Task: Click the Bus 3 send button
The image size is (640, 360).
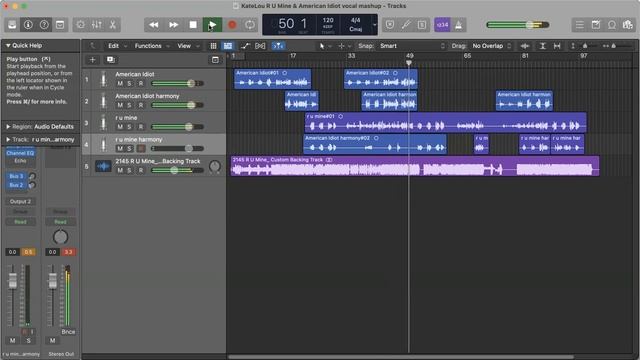Action: click(16, 176)
